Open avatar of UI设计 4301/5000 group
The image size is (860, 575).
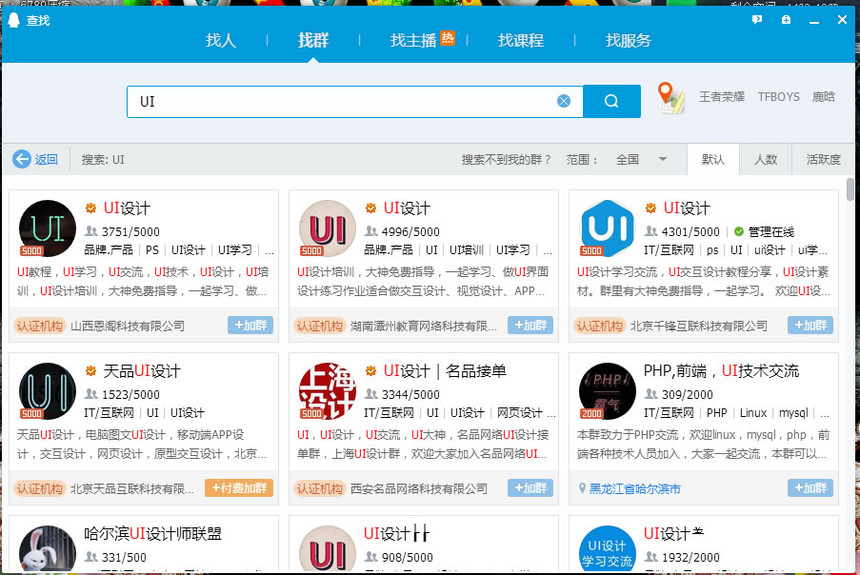(x=607, y=228)
